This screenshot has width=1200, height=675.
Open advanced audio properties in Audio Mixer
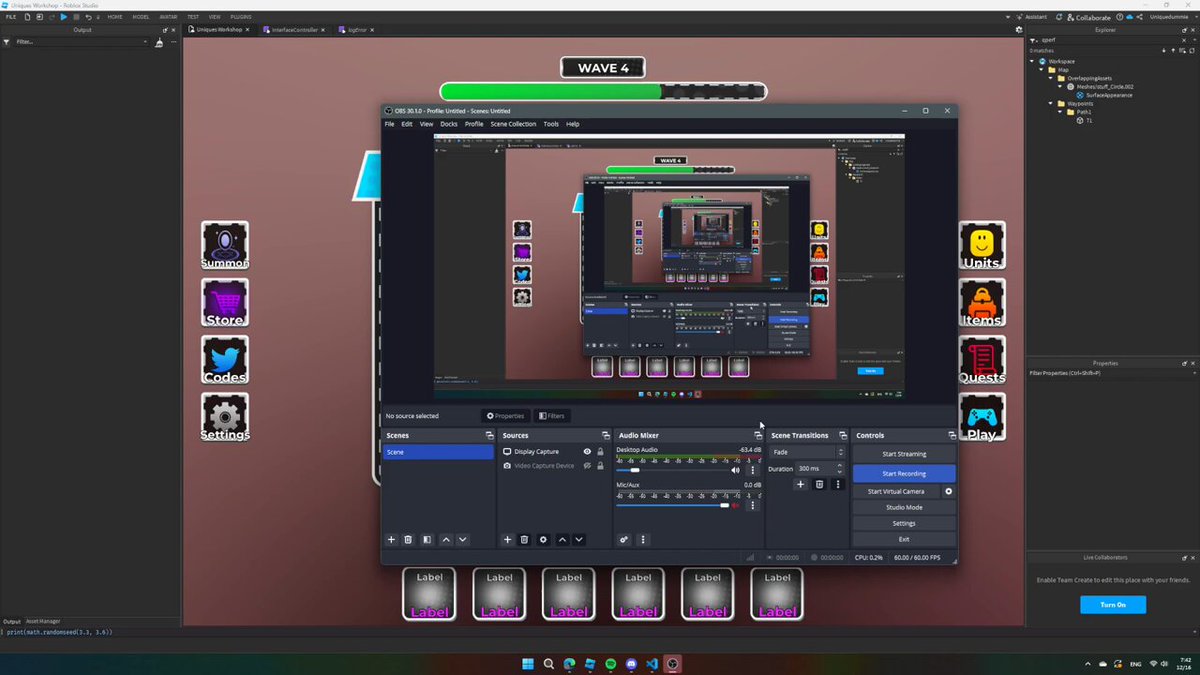[x=624, y=539]
